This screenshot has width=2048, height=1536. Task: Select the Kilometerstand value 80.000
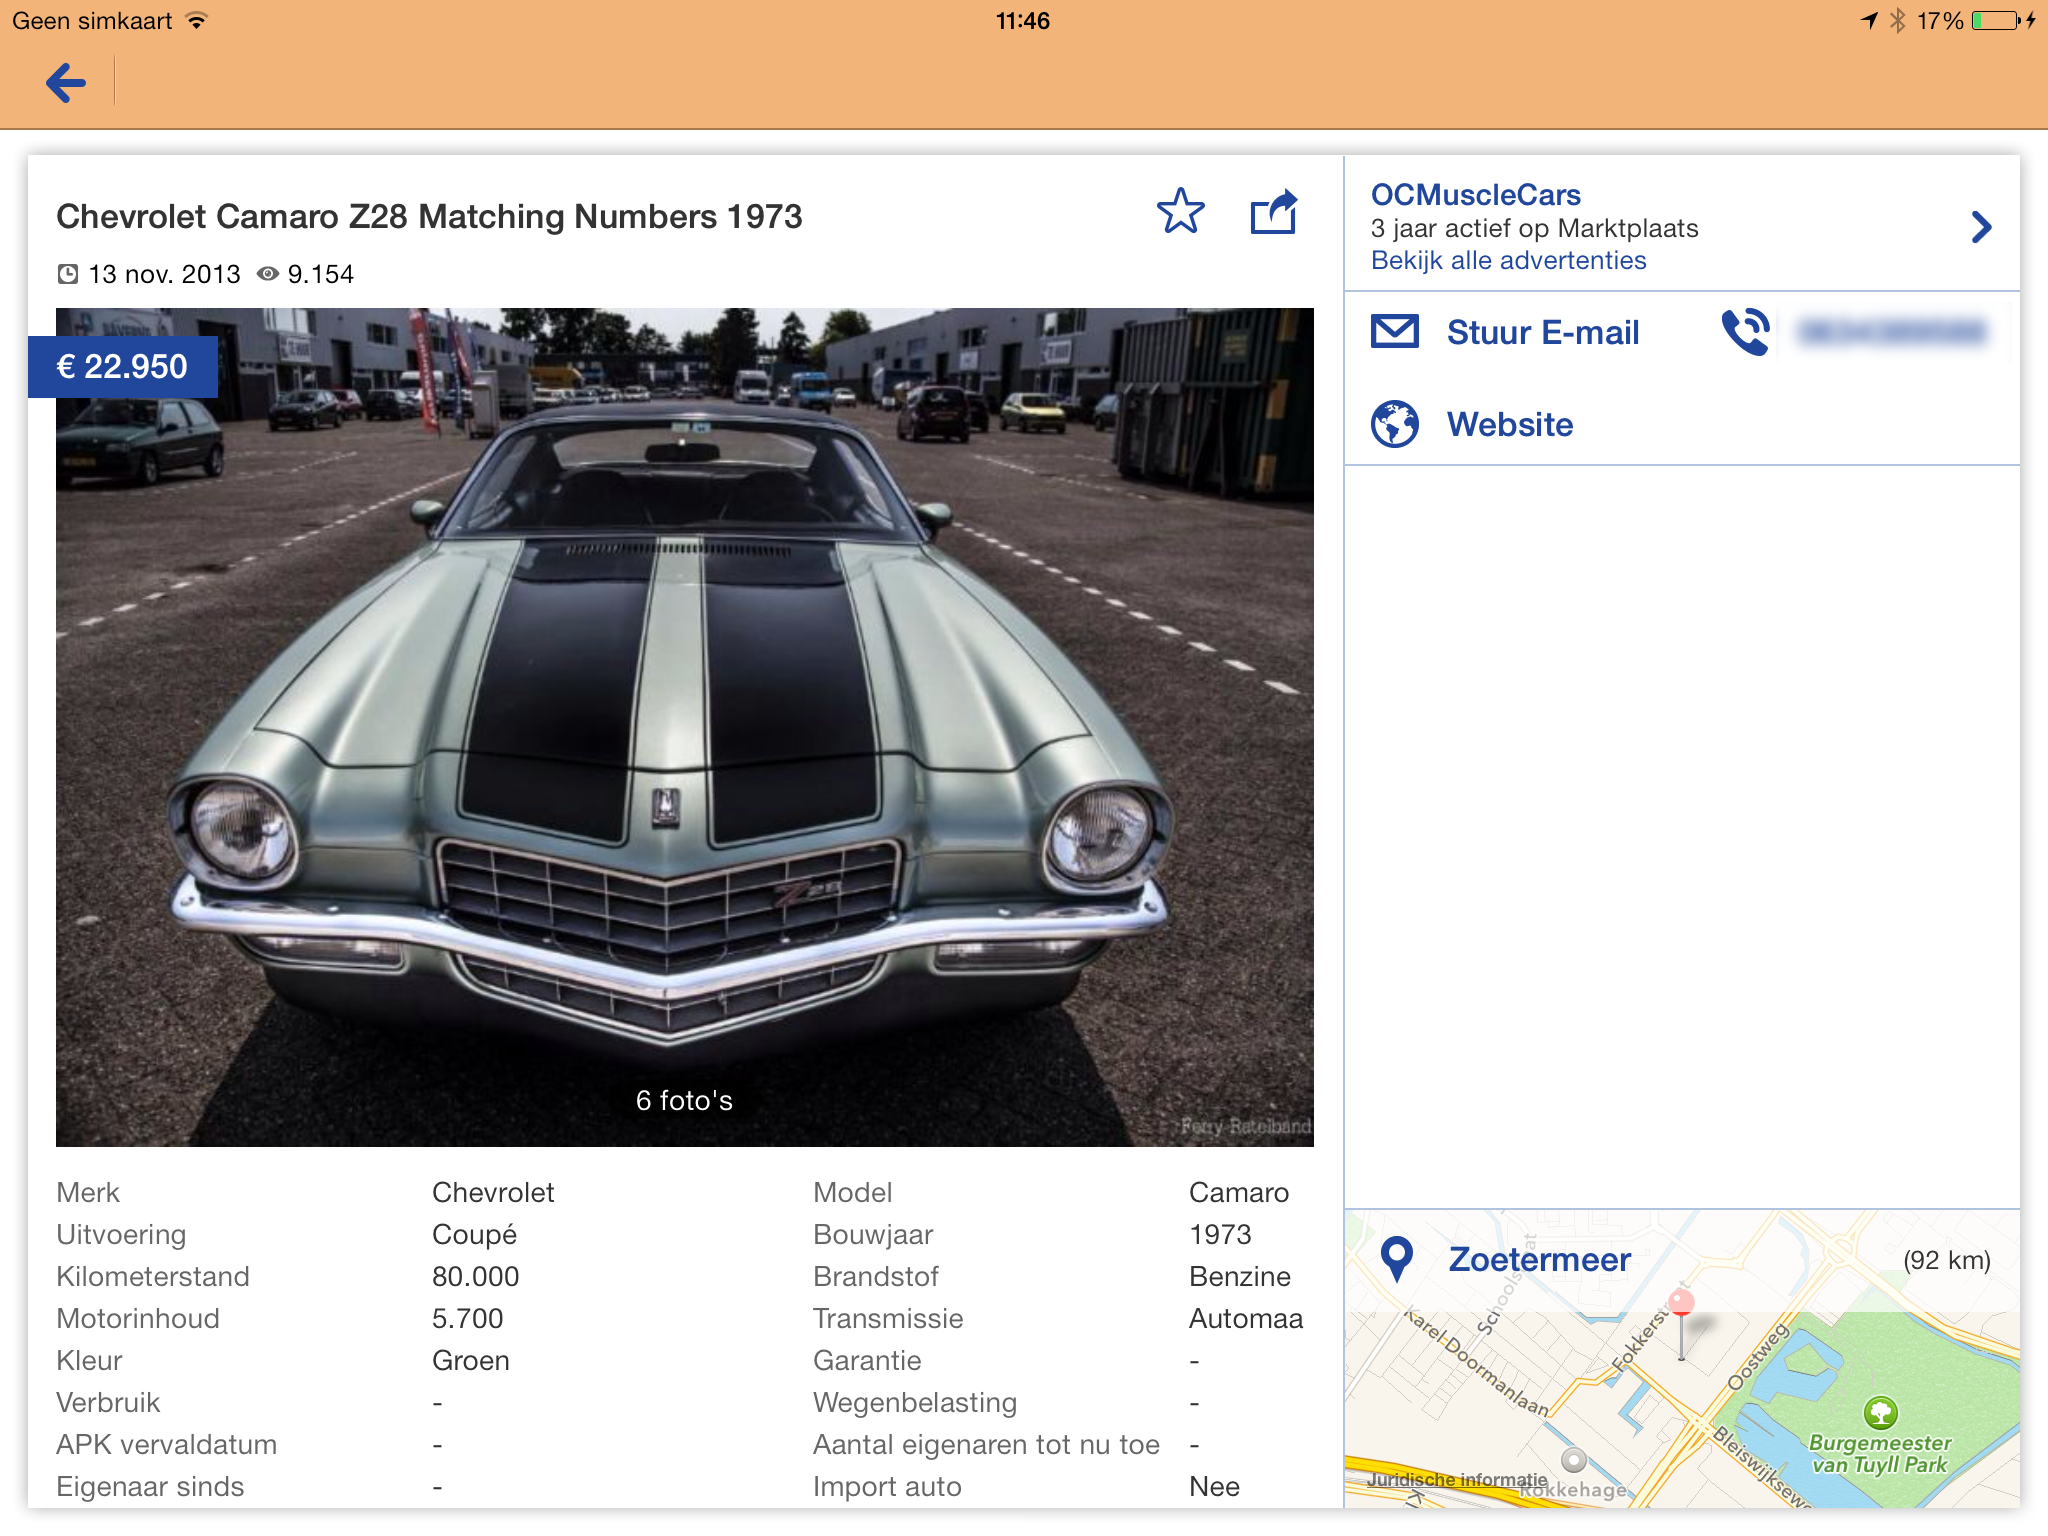[x=475, y=1277]
